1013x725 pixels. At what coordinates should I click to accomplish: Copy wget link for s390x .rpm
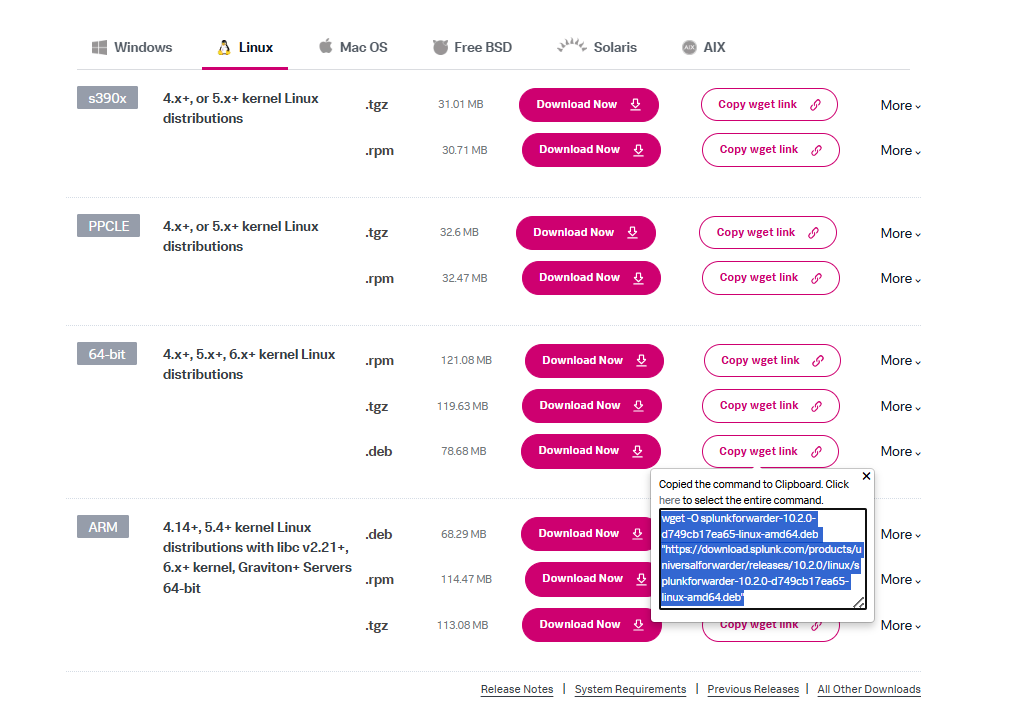click(x=770, y=150)
